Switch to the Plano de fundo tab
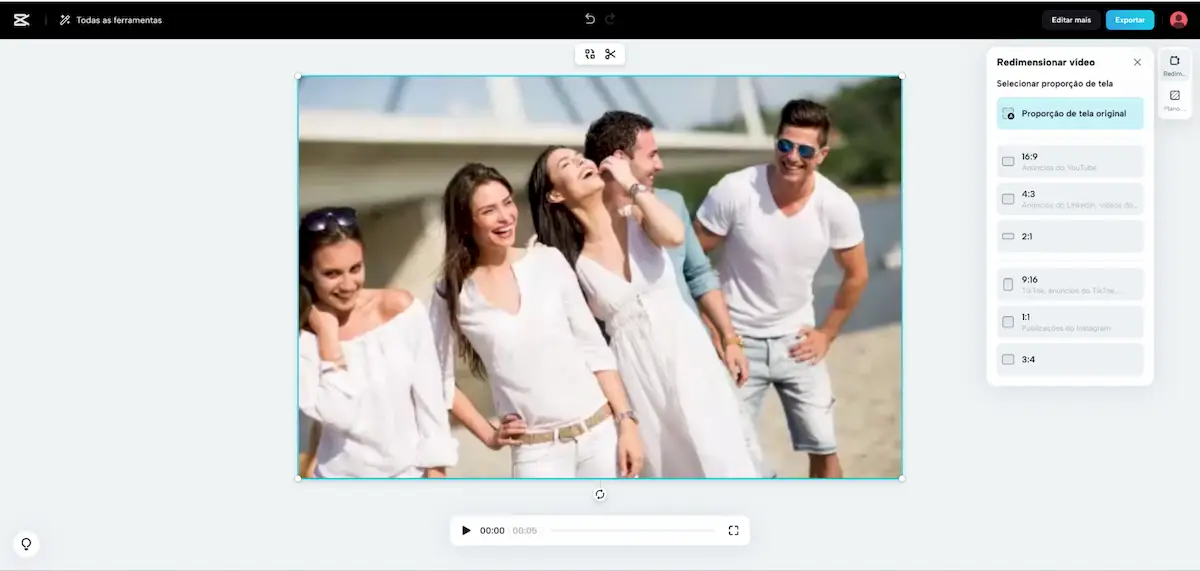The image size is (1200, 571). tap(1174, 100)
